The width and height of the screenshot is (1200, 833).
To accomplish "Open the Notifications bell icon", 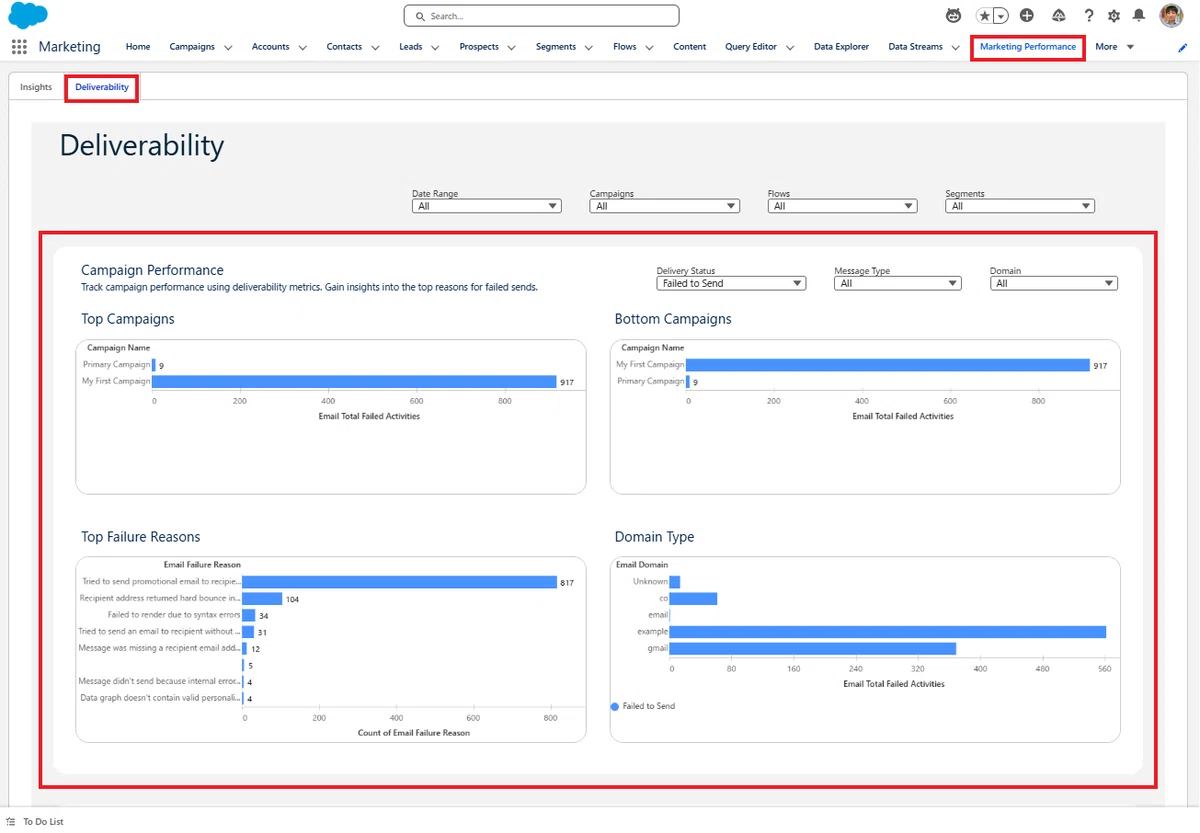I will pyautogui.click(x=1139, y=16).
